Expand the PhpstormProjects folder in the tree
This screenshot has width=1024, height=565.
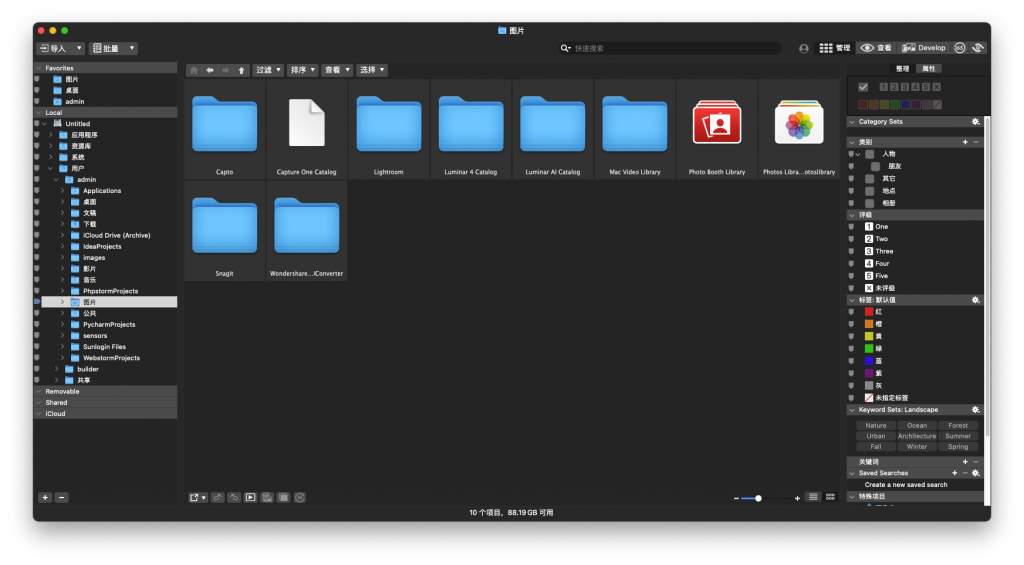(x=63, y=291)
